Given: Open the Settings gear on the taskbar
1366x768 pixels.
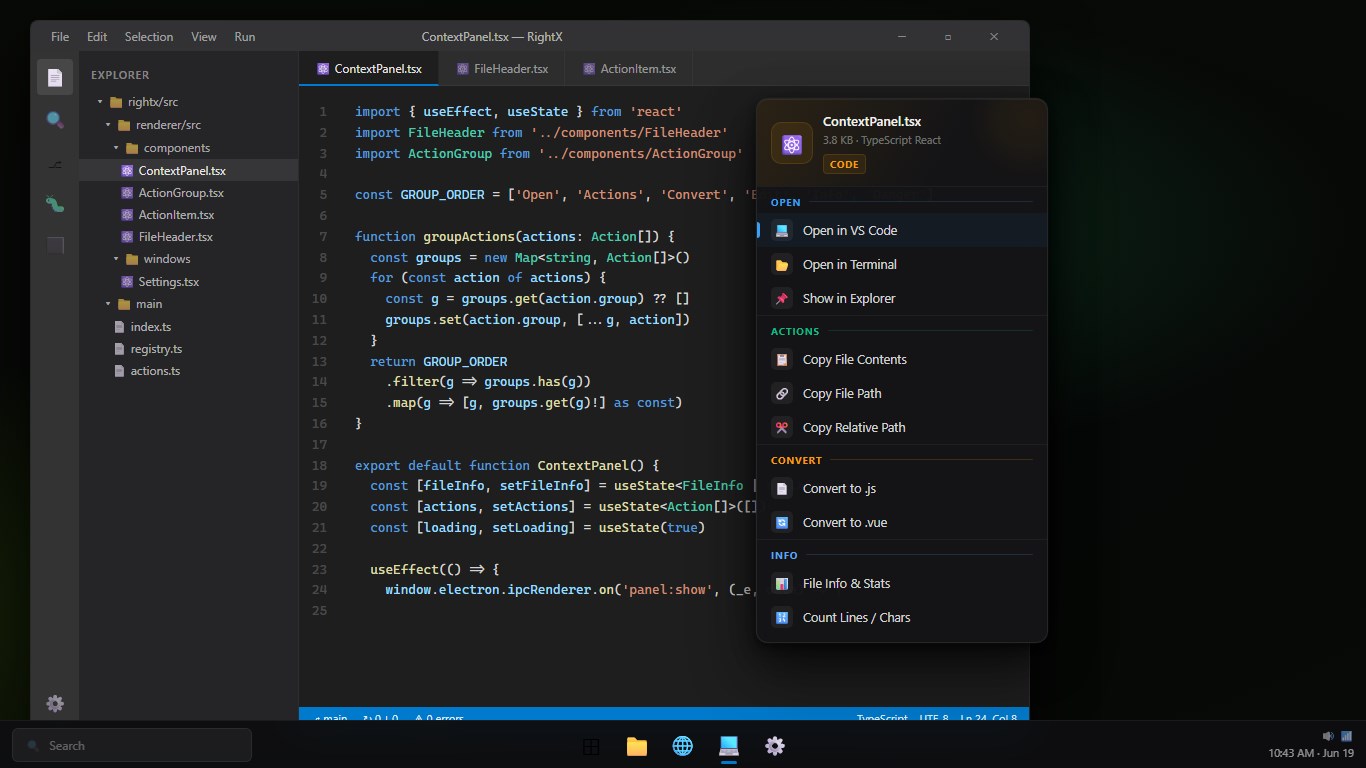Looking at the screenshot, I should point(775,746).
